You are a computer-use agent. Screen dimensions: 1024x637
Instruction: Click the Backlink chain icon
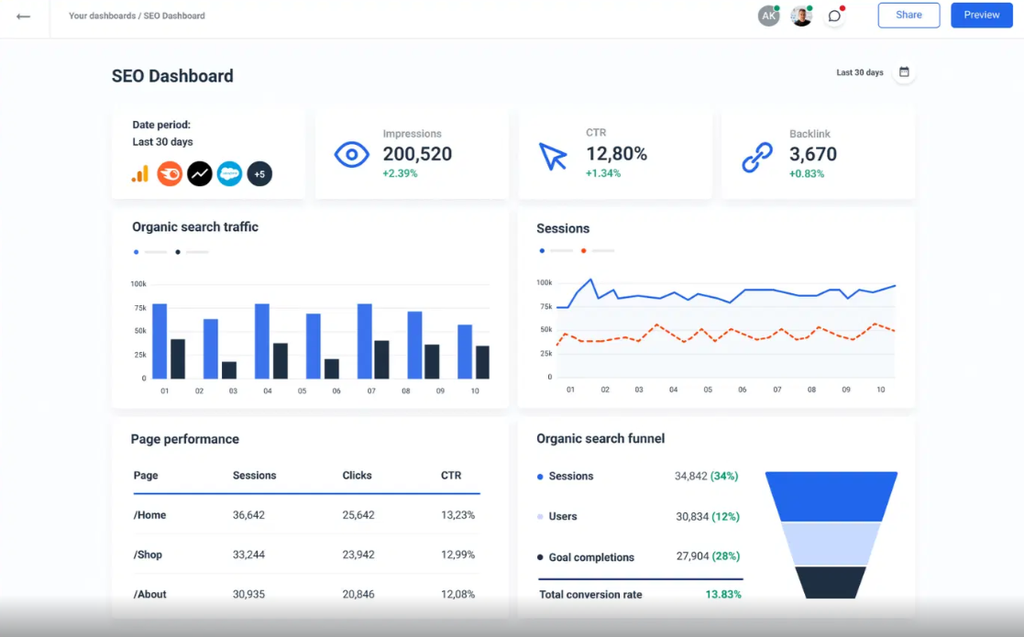757,157
